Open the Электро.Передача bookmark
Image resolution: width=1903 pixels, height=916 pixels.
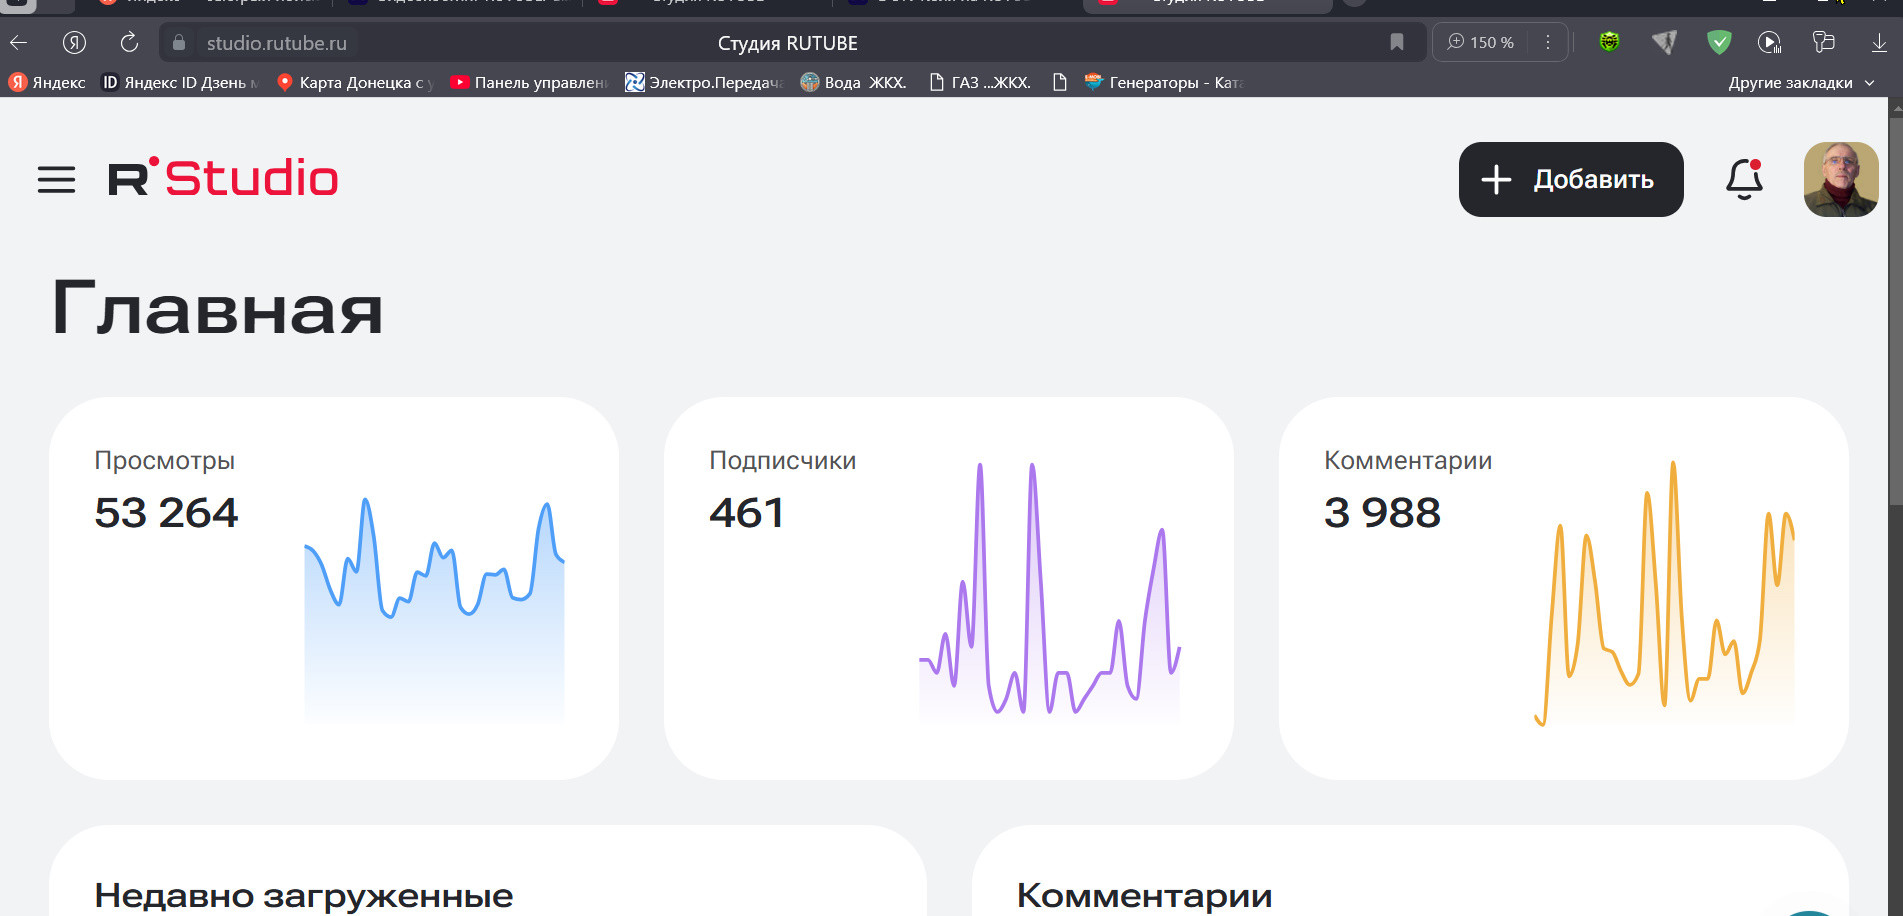704,82
